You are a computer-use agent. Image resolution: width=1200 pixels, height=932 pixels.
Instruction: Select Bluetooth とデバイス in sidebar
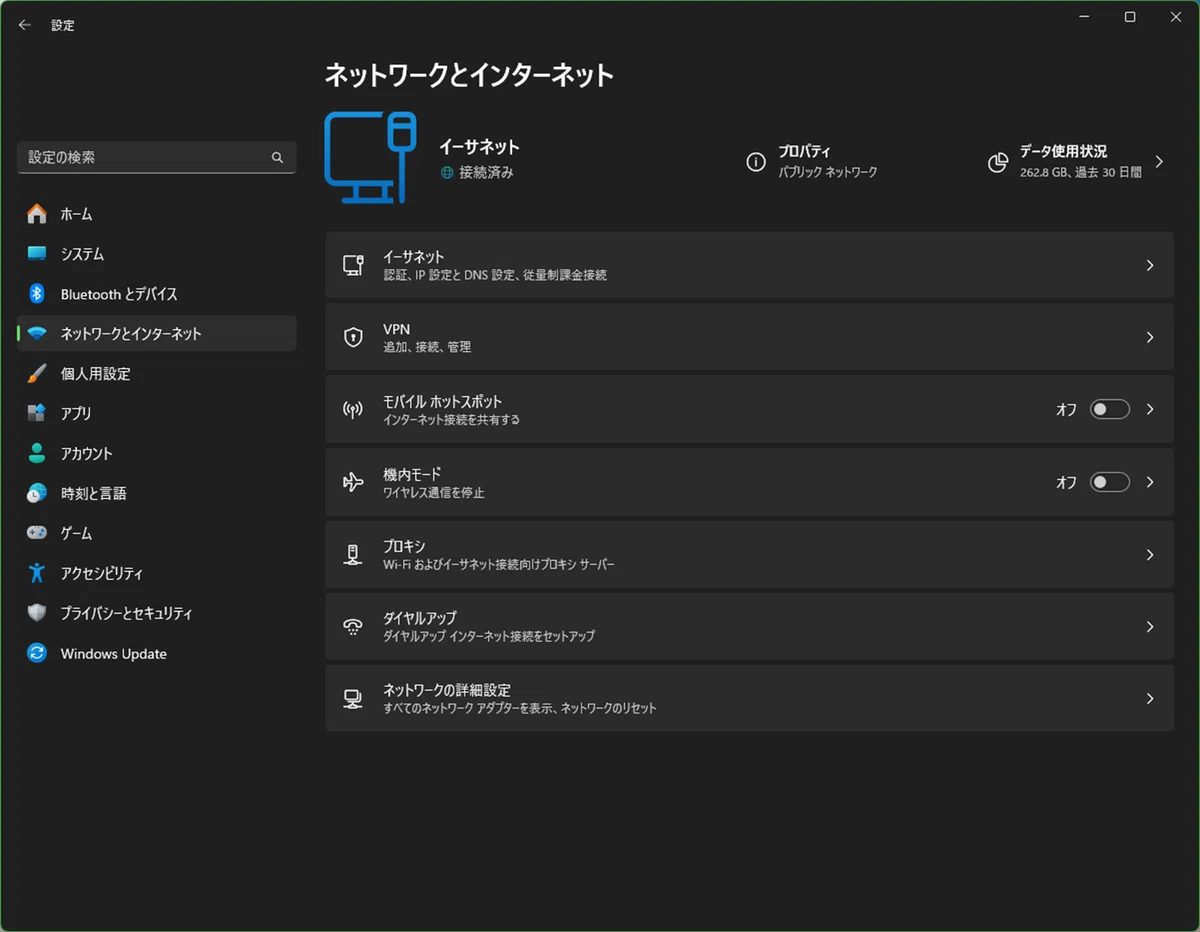(x=157, y=294)
